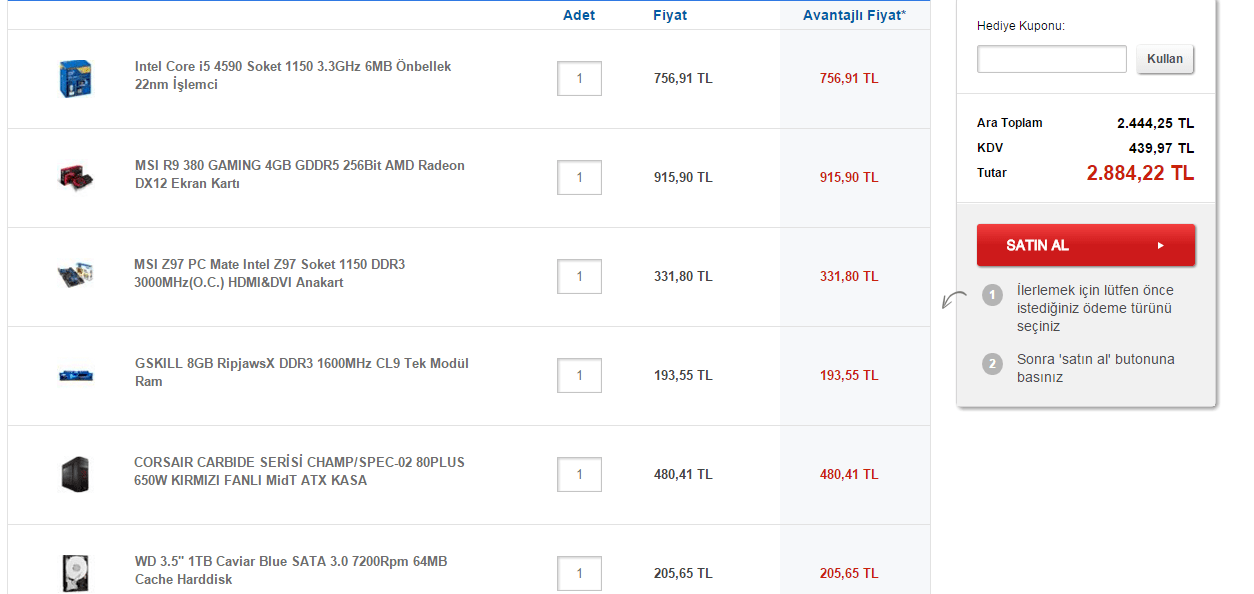Click the Corsair Carbide case image
The width and height of the screenshot is (1254, 594).
click(x=75, y=474)
